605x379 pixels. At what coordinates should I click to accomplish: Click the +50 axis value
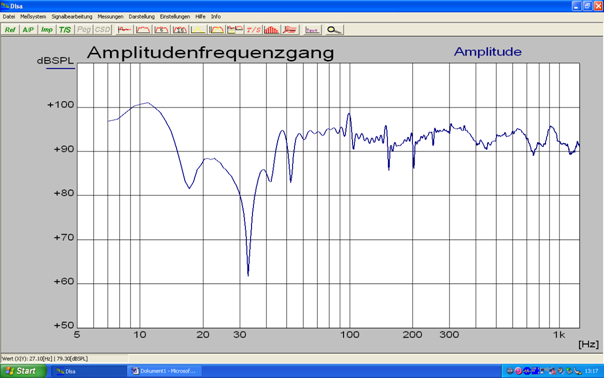point(64,325)
